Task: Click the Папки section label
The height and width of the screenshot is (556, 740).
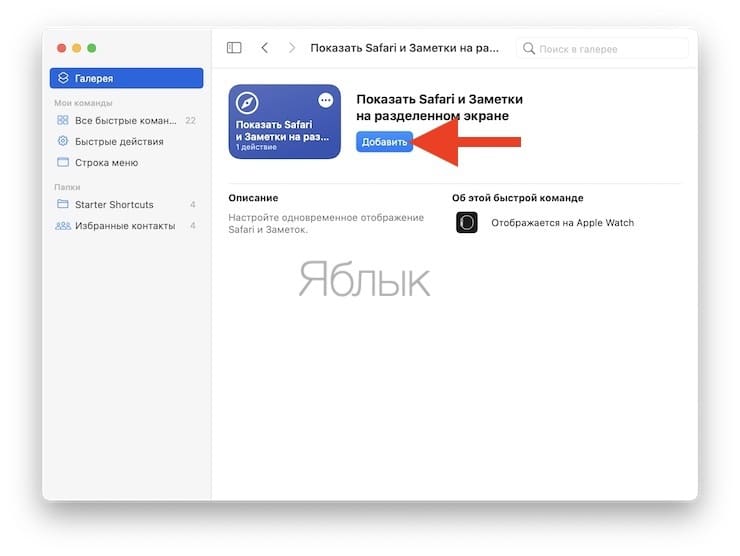Action: point(67,187)
